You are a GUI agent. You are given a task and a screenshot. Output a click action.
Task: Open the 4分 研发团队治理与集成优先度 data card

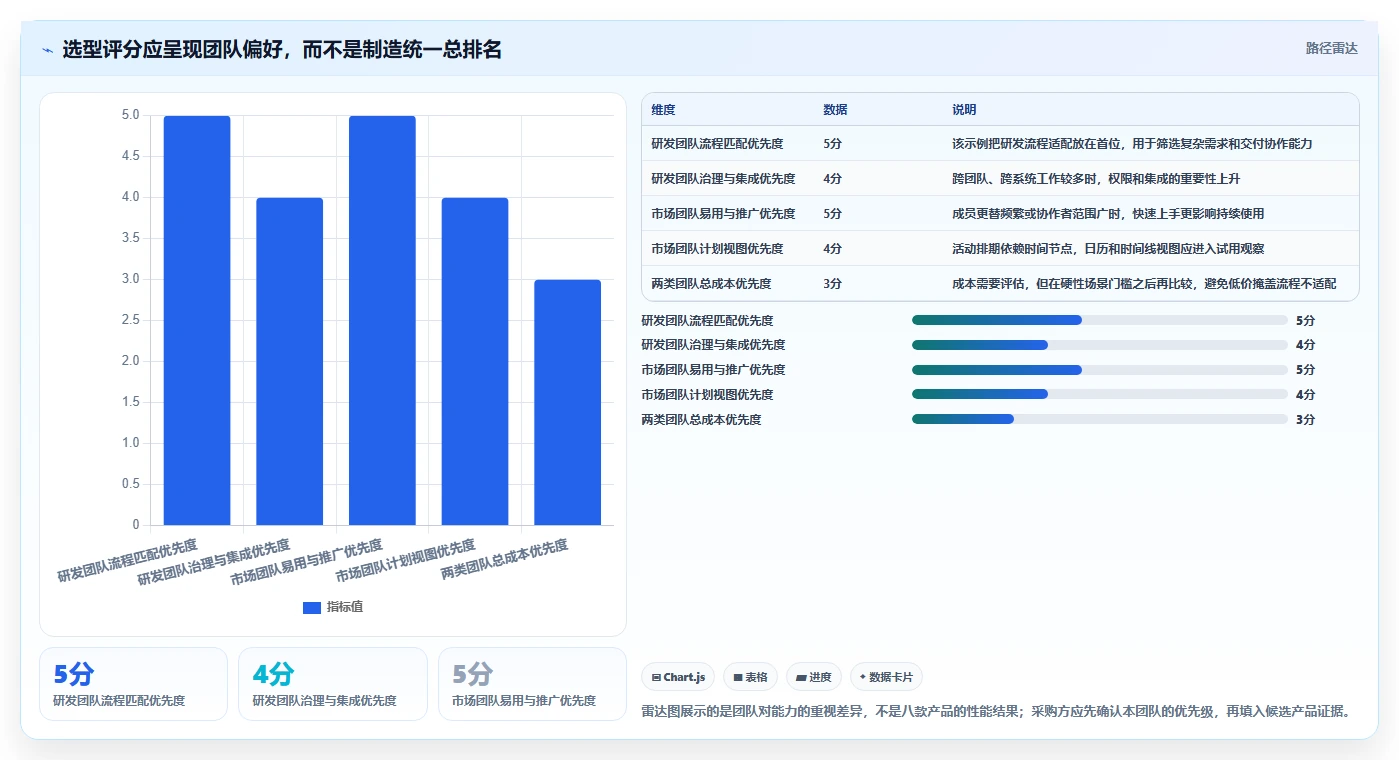click(332, 684)
